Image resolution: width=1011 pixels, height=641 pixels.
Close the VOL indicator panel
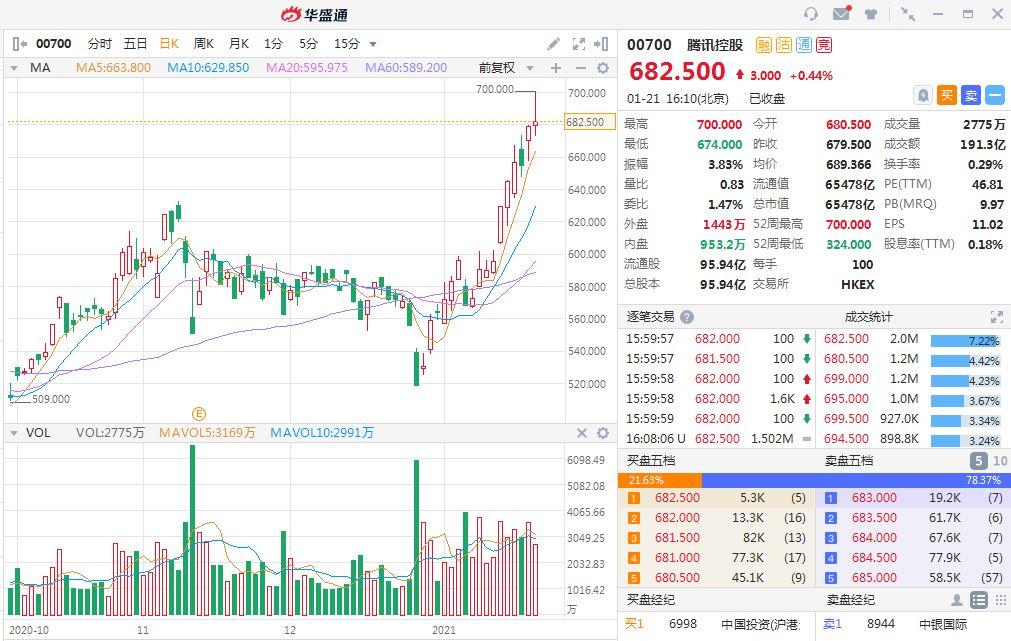(x=582, y=433)
